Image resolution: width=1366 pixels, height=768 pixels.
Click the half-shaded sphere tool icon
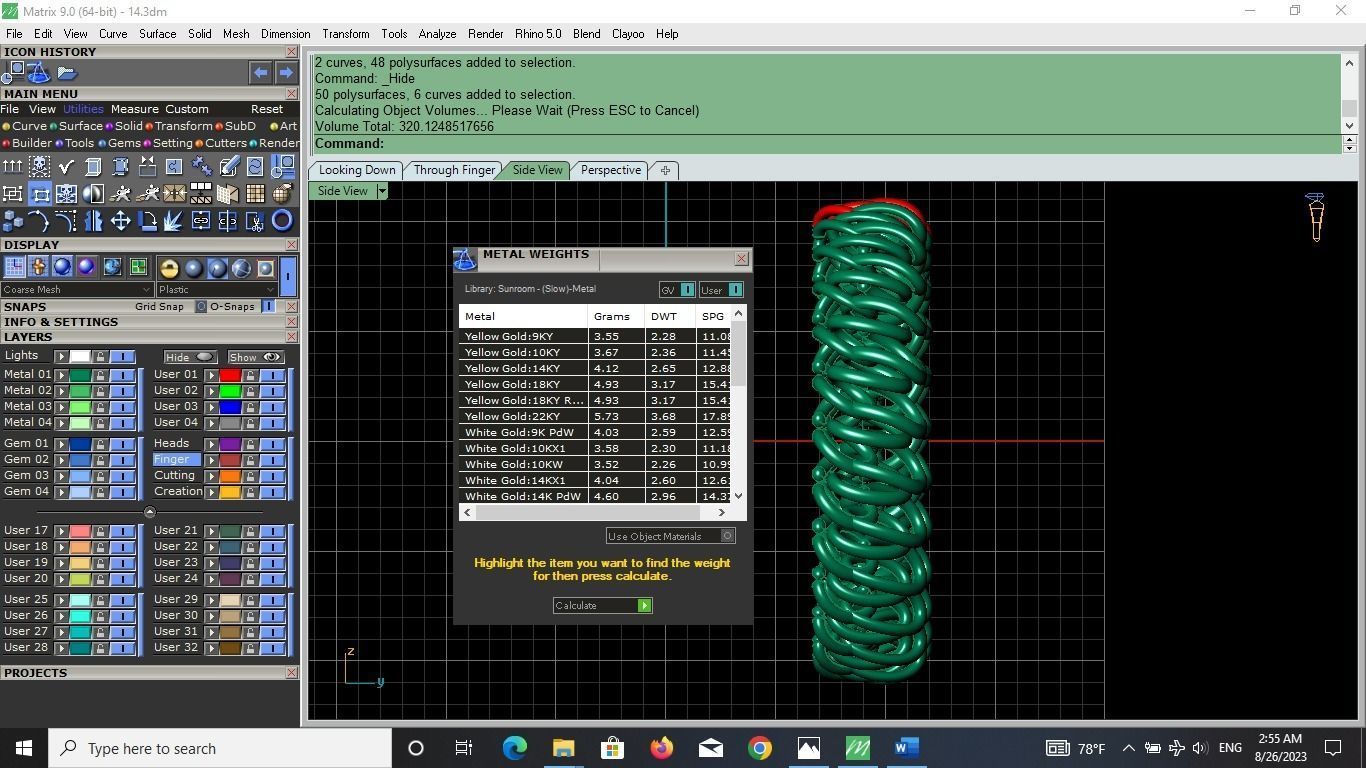[x=94, y=193]
